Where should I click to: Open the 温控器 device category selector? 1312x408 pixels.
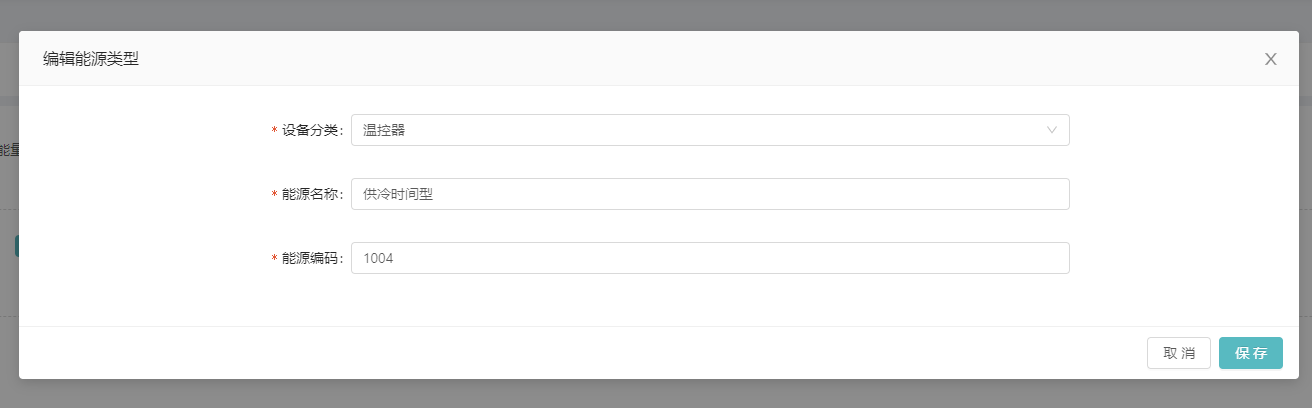[x=710, y=130]
